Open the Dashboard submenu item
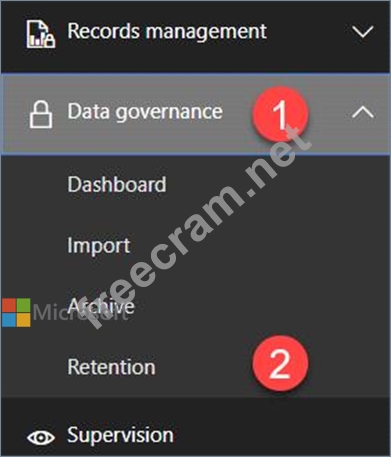391x457 pixels. [117, 184]
